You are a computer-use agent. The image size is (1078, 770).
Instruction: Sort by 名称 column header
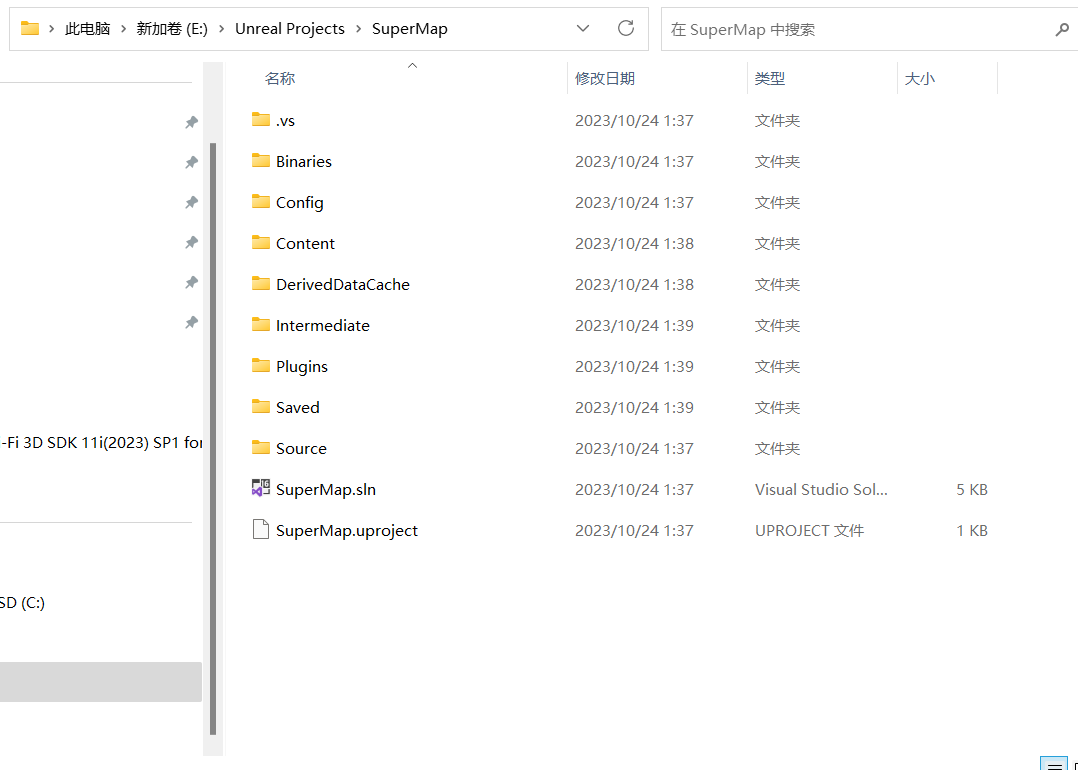coord(280,78)
